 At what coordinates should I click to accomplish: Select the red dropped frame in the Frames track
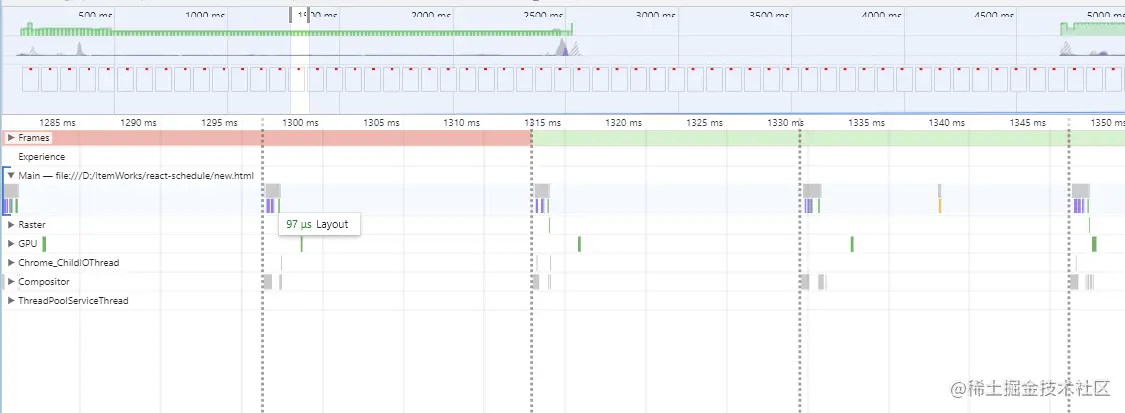[266, 138]
